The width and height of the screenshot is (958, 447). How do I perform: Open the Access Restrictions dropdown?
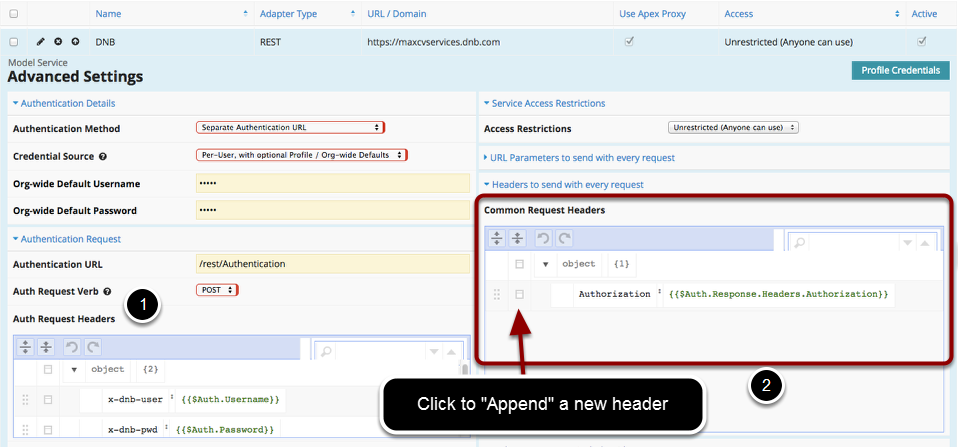733,128
